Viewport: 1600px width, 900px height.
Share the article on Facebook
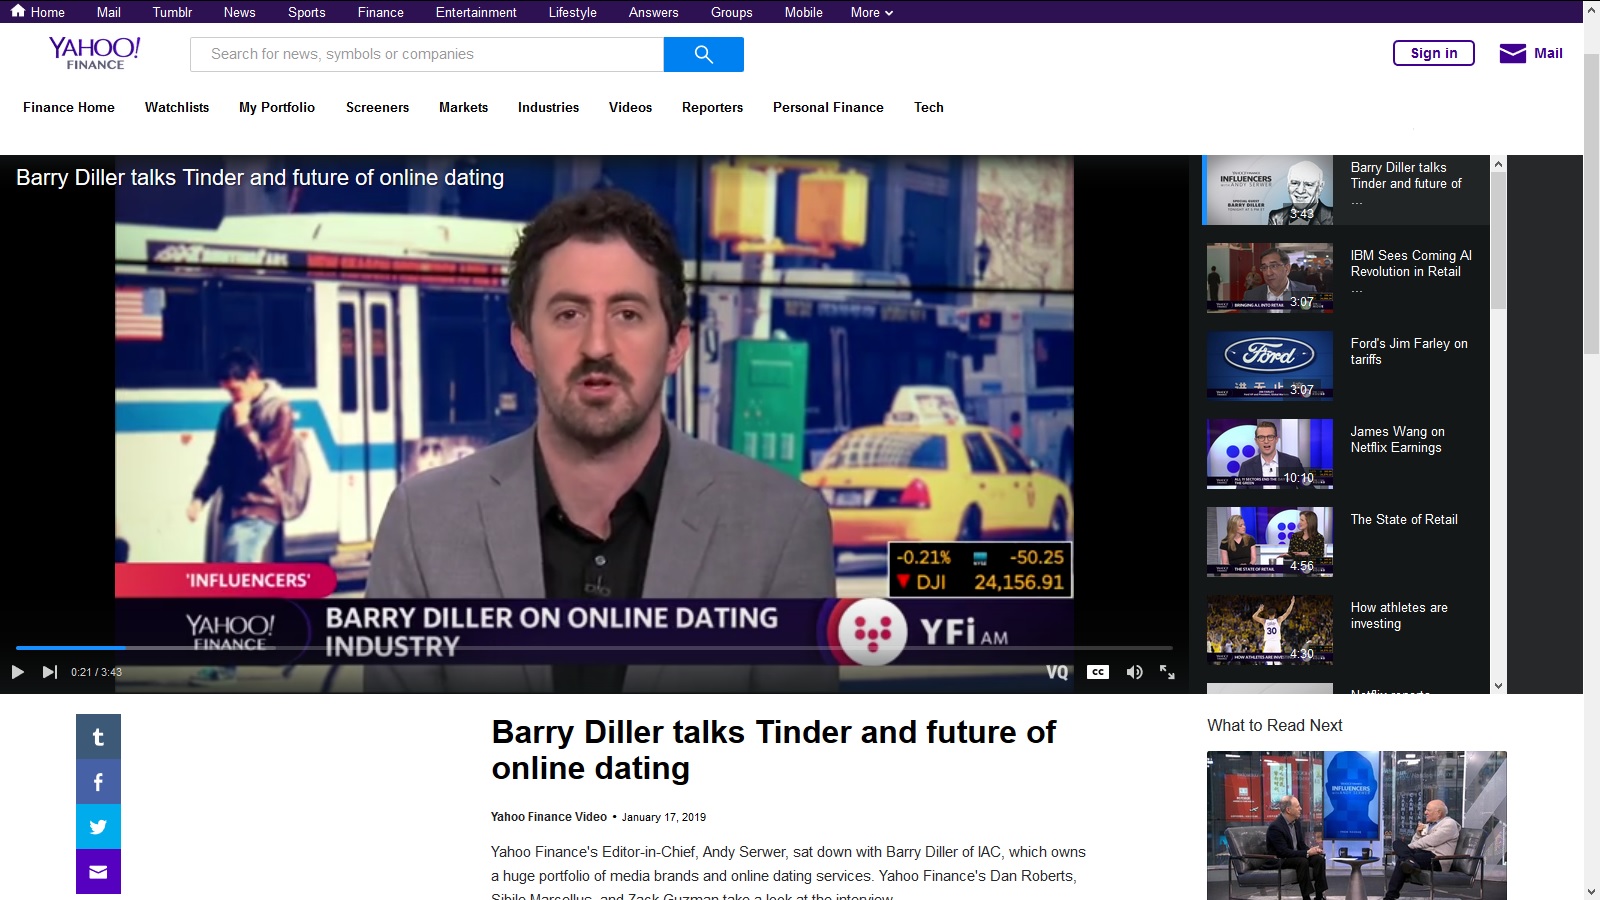tap(98, 782)
